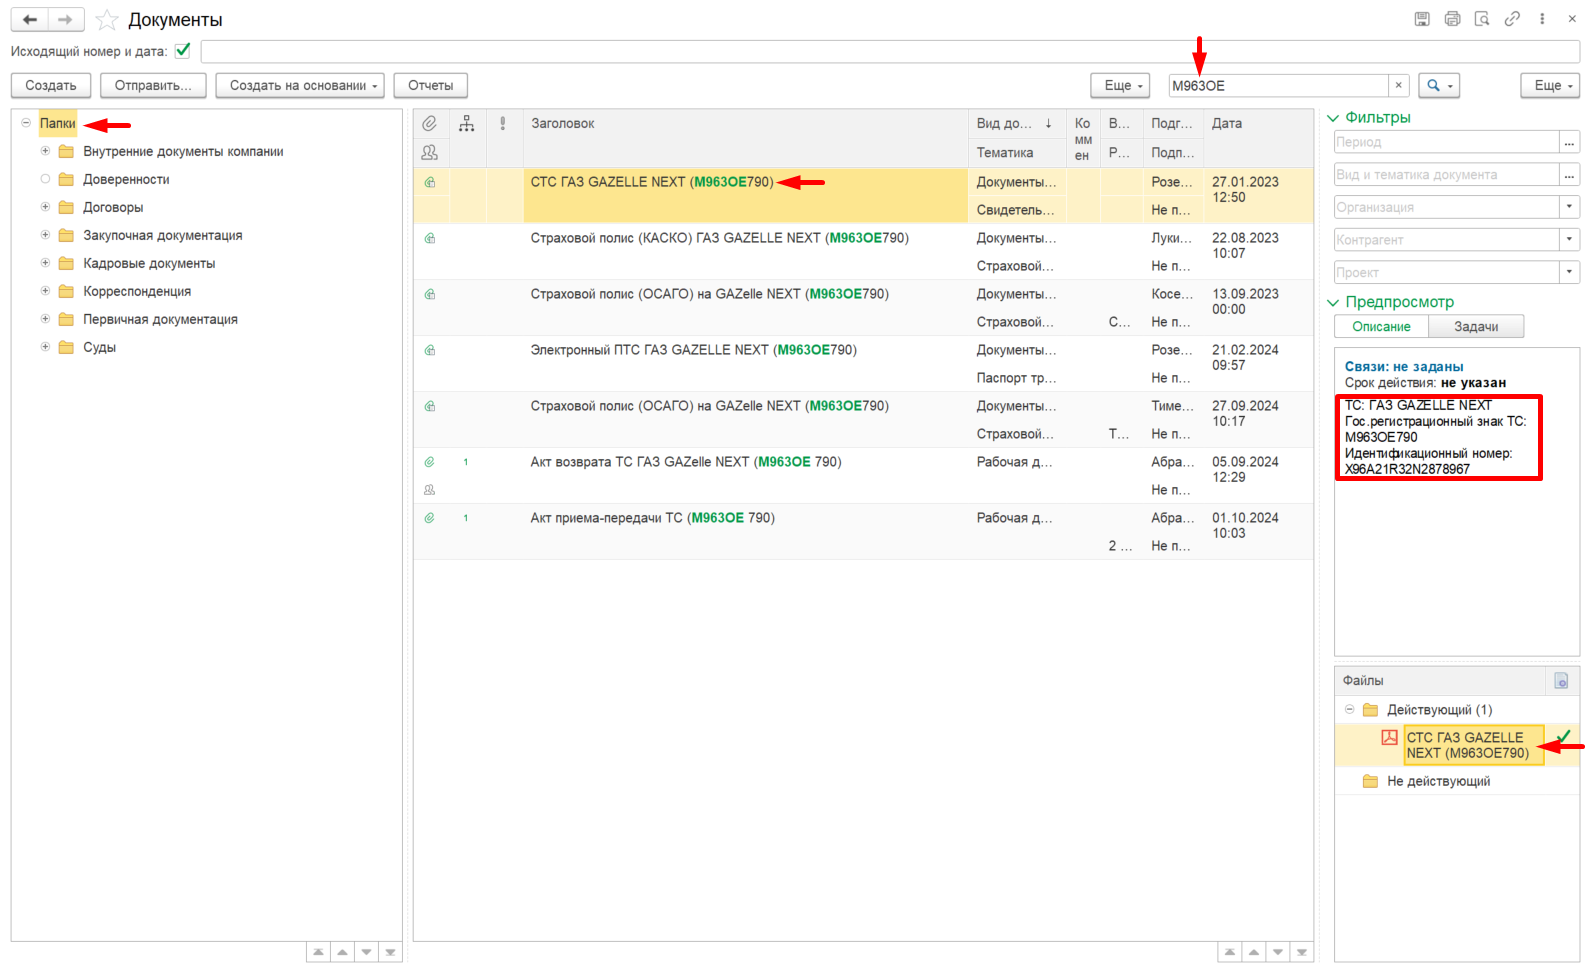Click the save icon in top-right toolbar
Viewport: 1589px width, 971px height.
click(1422, 19)
